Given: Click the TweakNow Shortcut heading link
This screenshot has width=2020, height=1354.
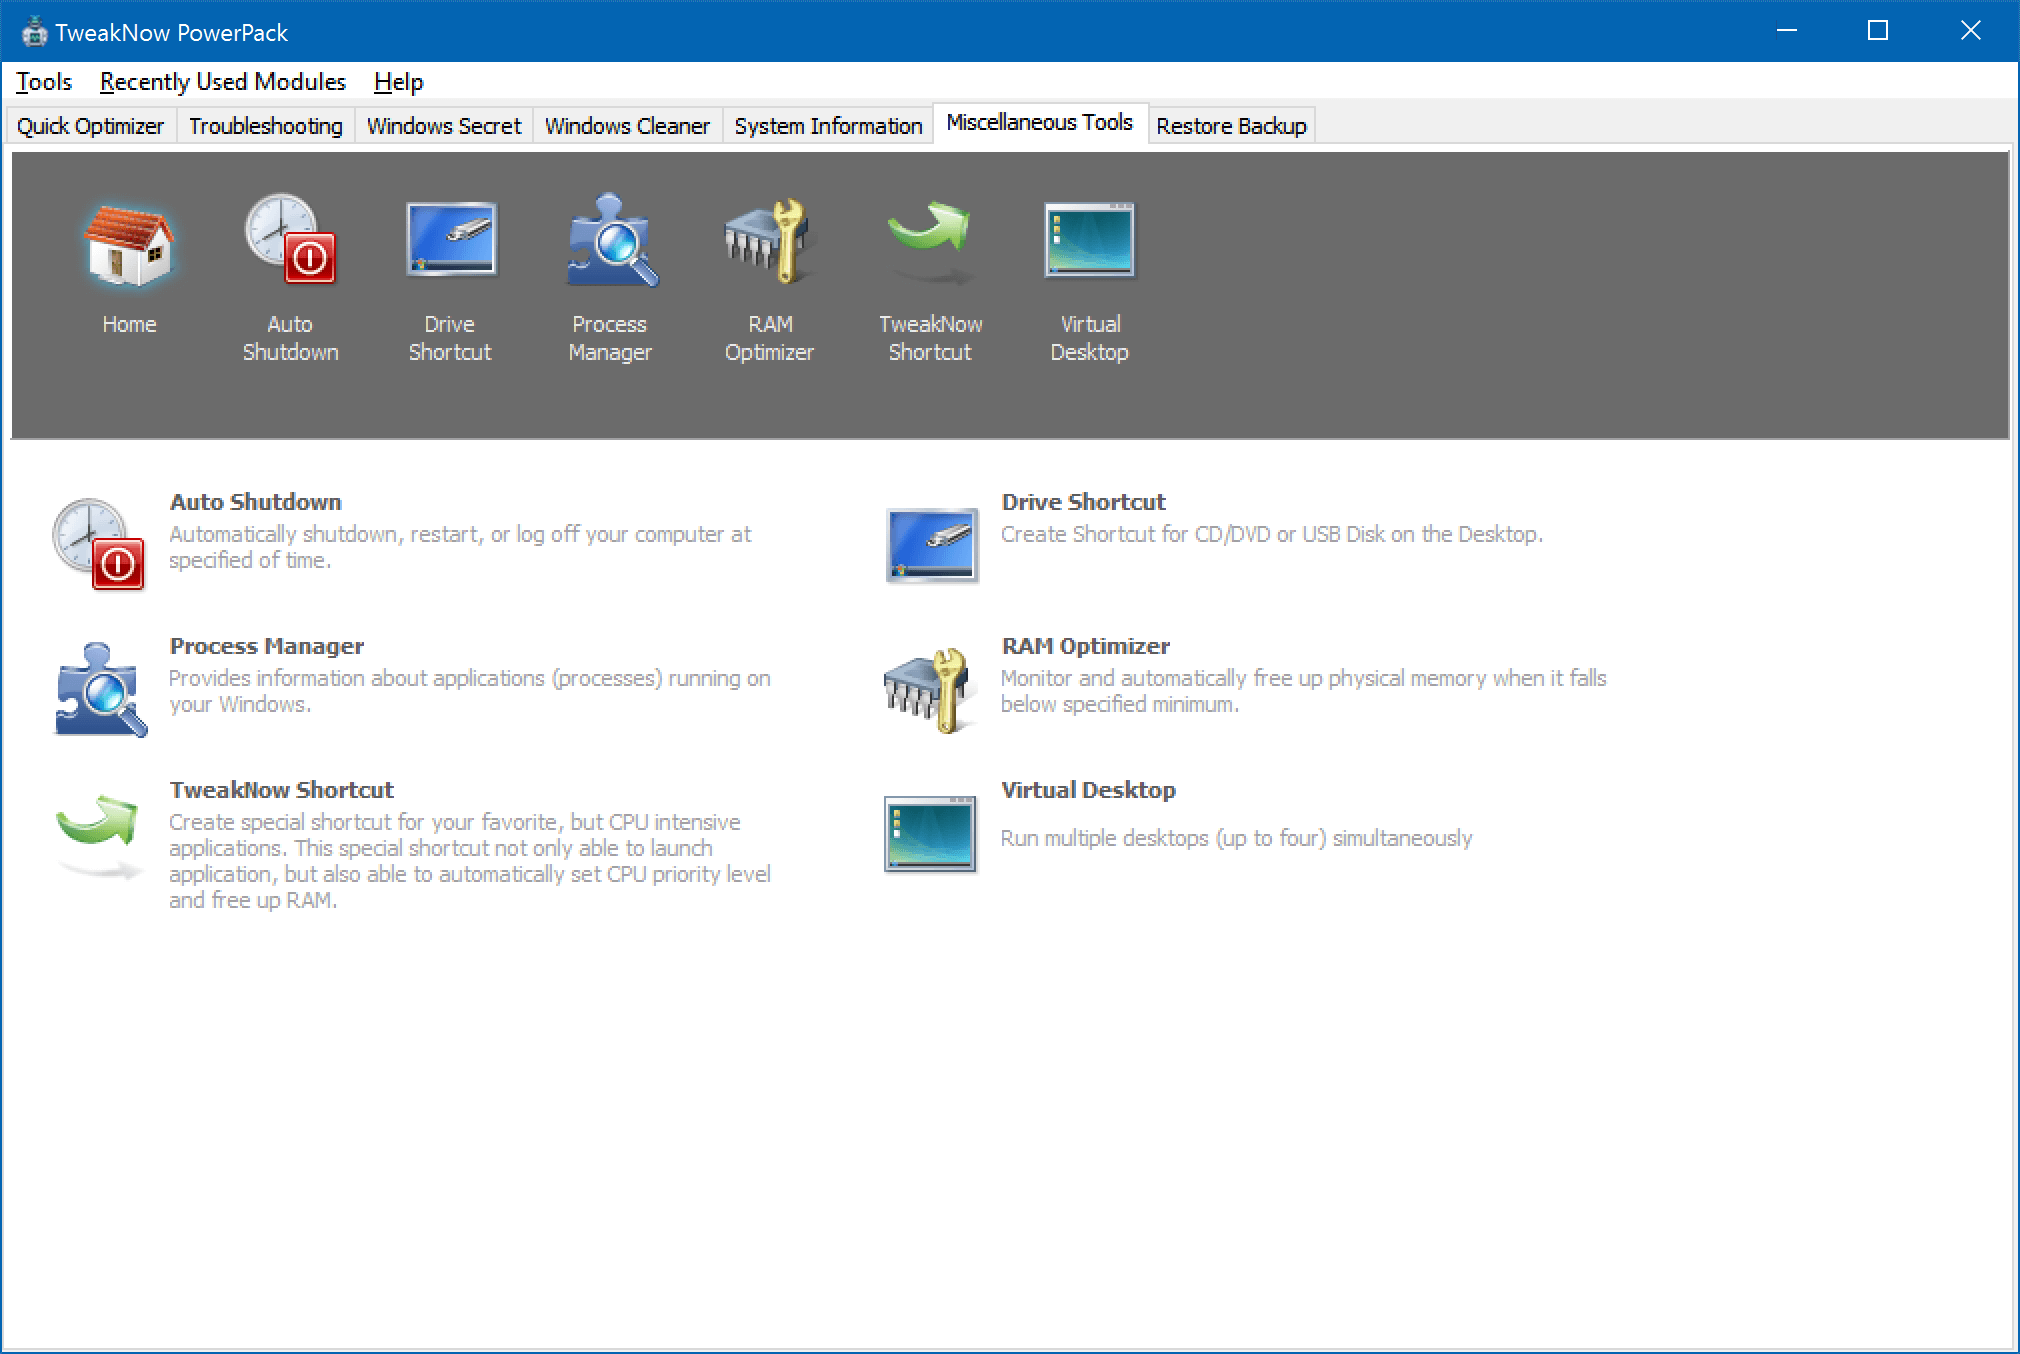Looking at the screenshot, I should click(282, 790).
